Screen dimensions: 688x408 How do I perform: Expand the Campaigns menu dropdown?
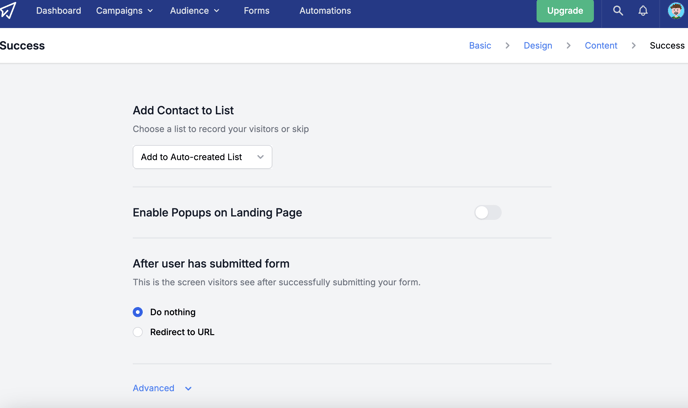[x=125, y=11]
